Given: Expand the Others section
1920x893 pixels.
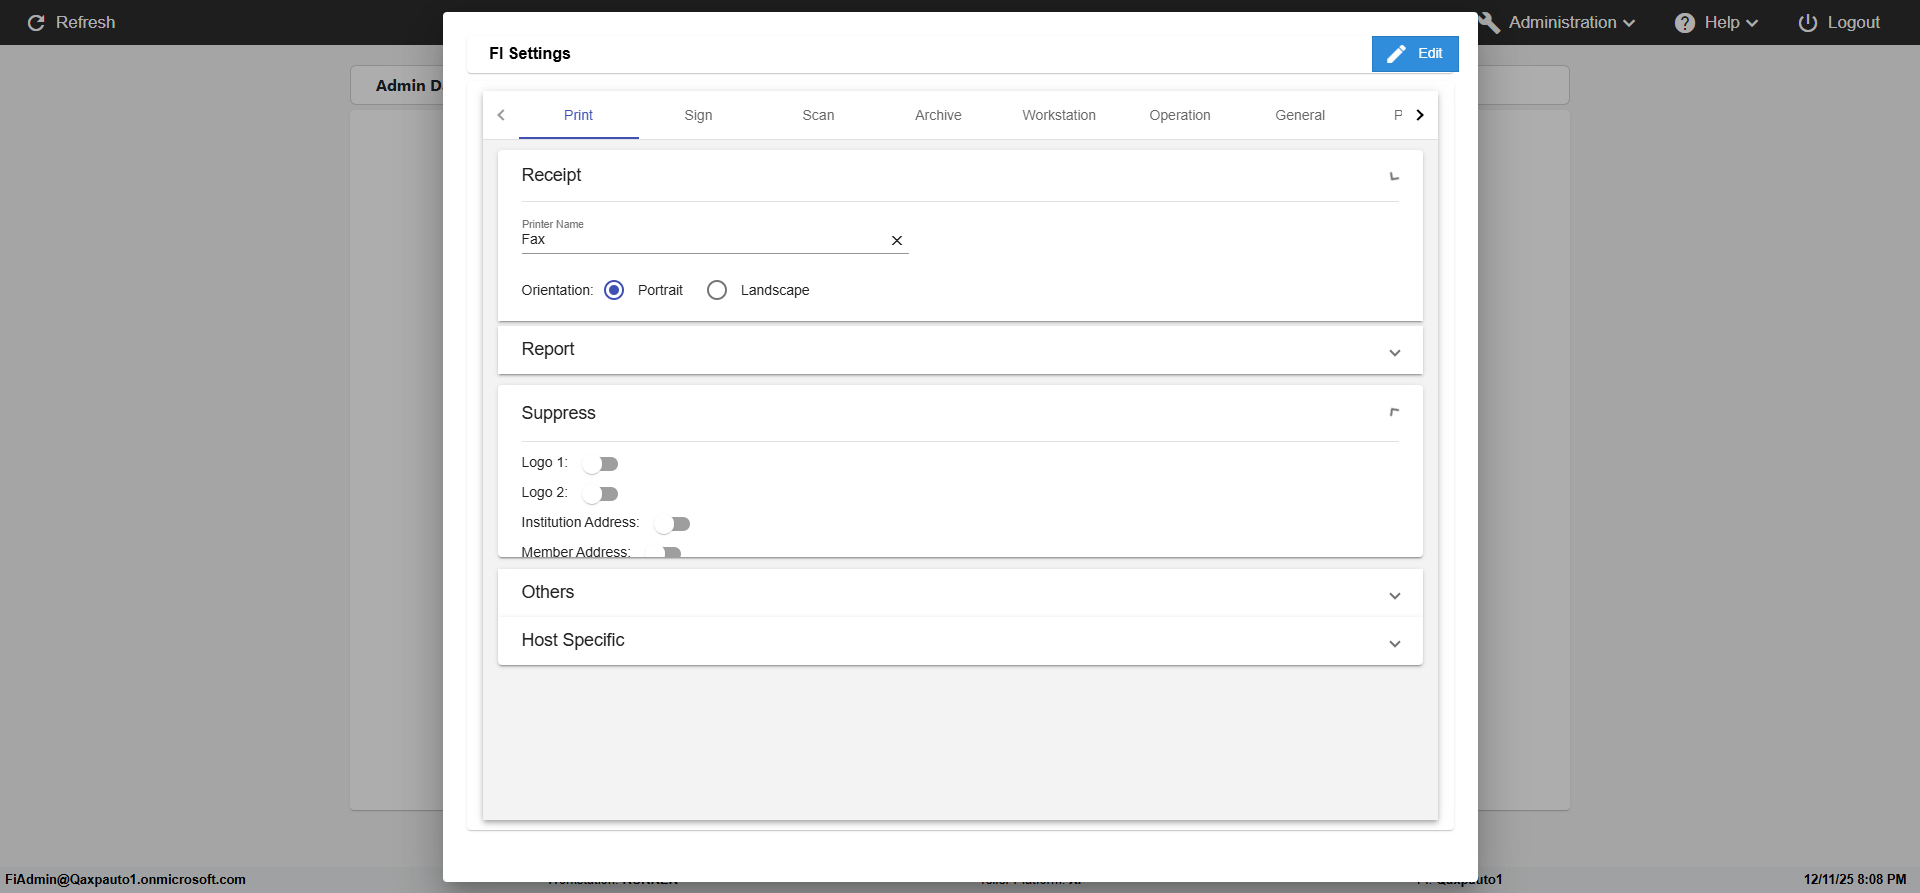Looking at the screenshot, I should click(x=1394, y=595).
